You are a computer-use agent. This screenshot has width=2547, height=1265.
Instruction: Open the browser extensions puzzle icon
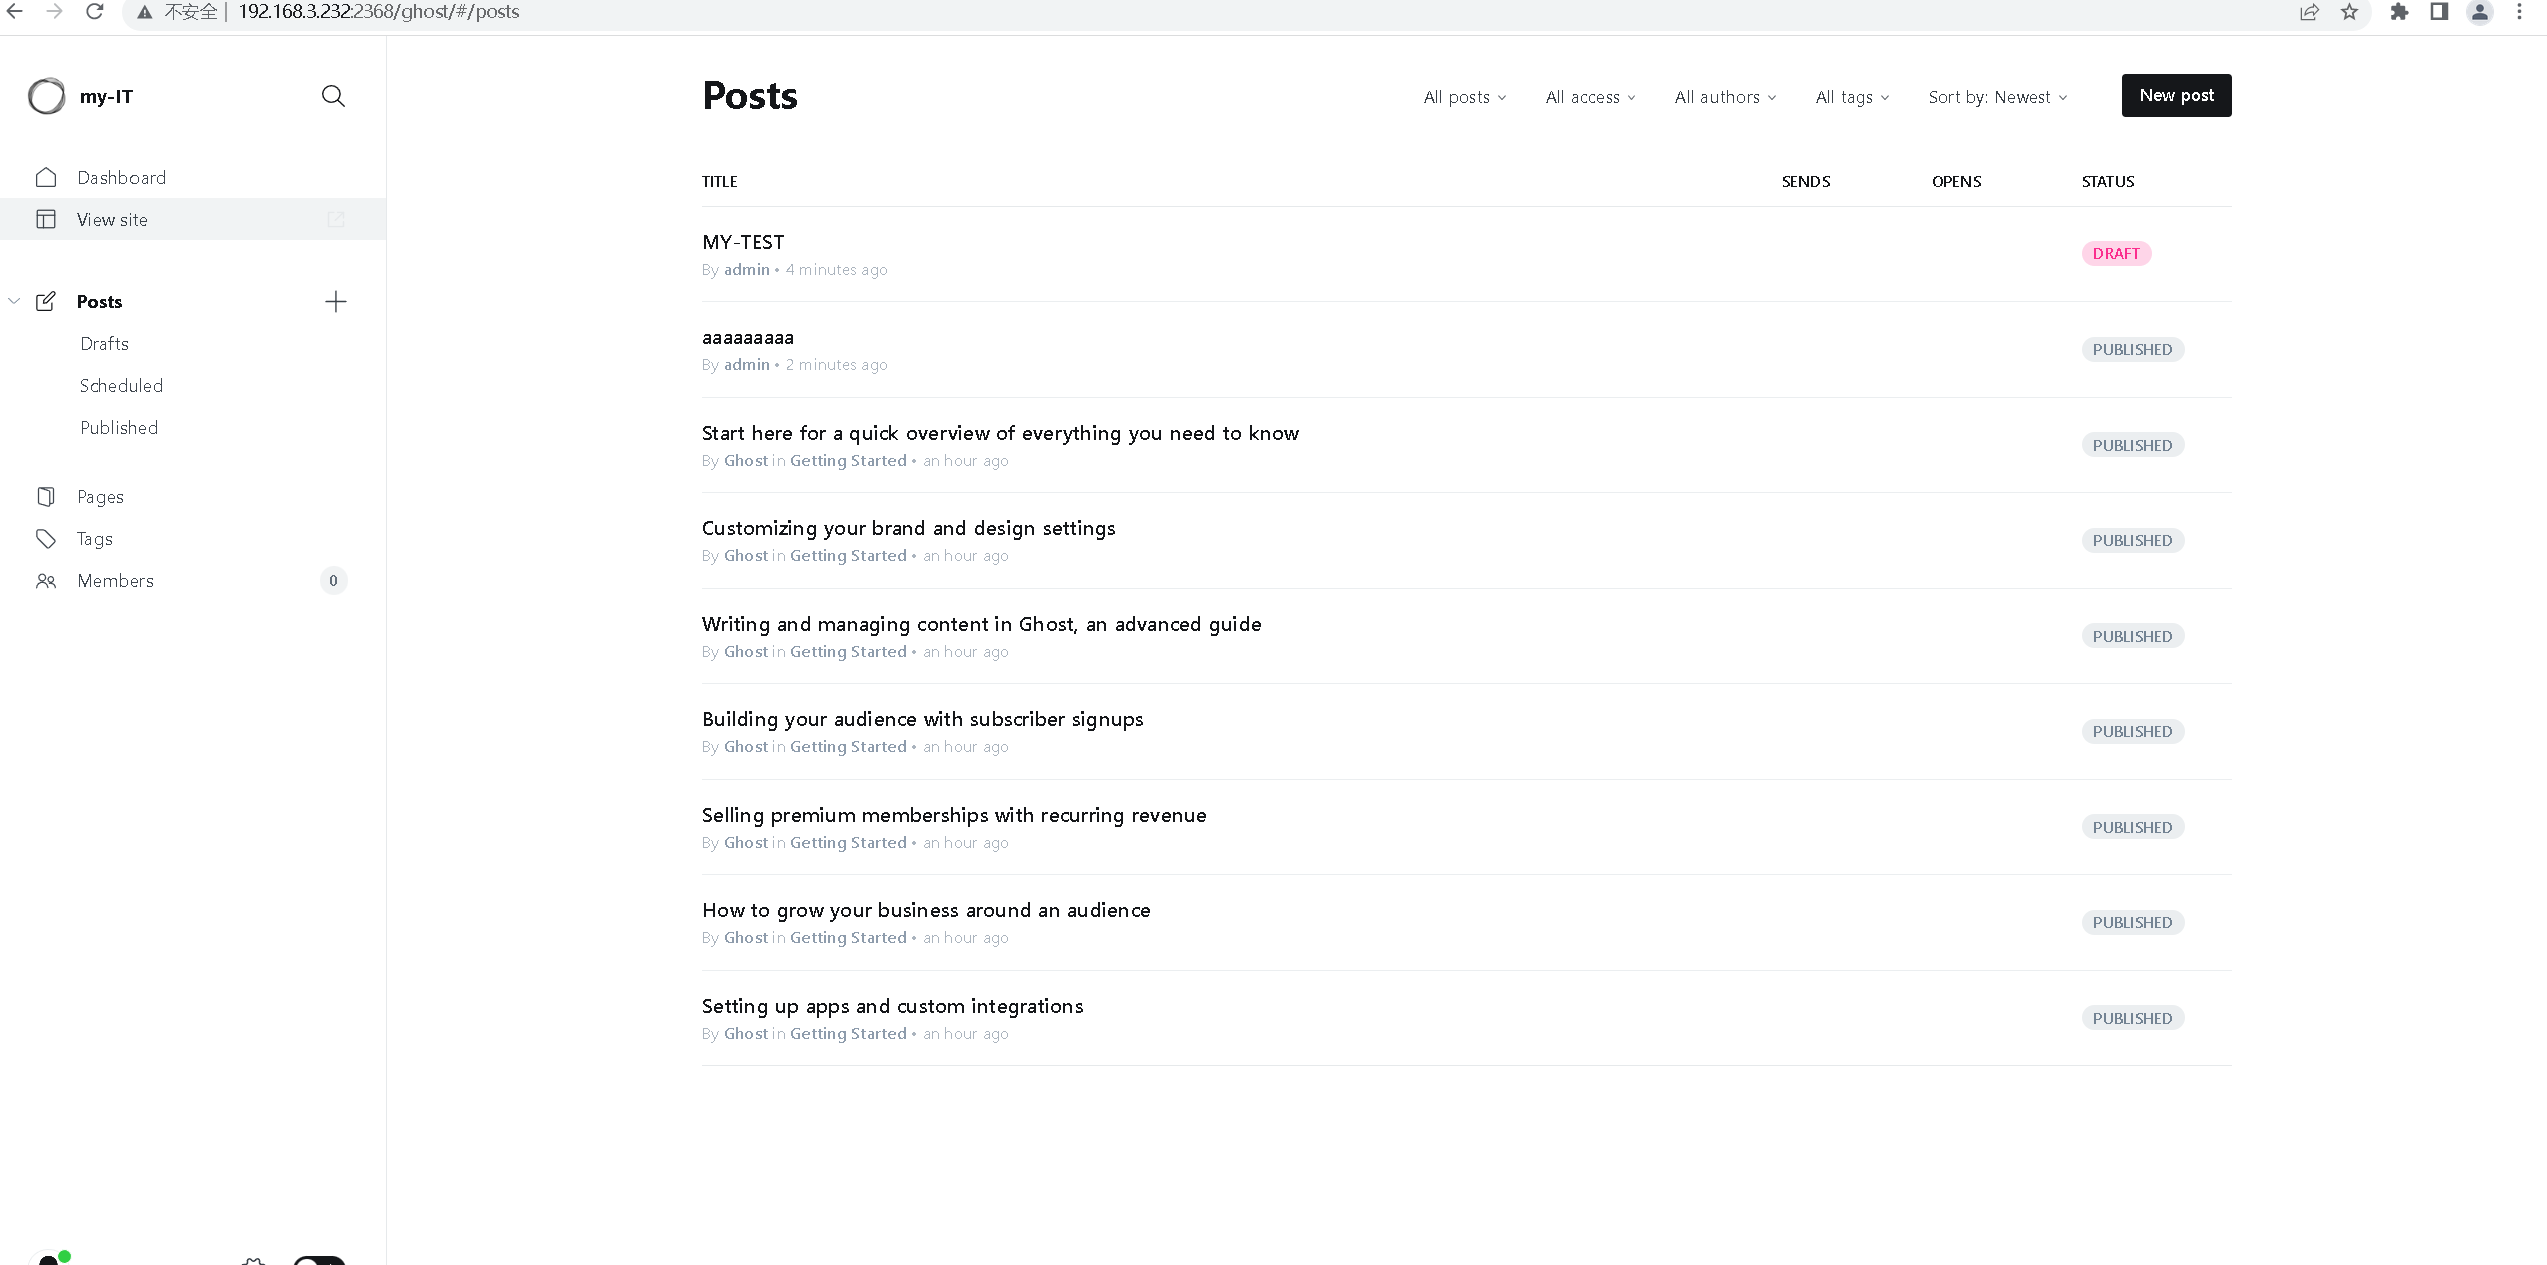[x=2399, y=12]
